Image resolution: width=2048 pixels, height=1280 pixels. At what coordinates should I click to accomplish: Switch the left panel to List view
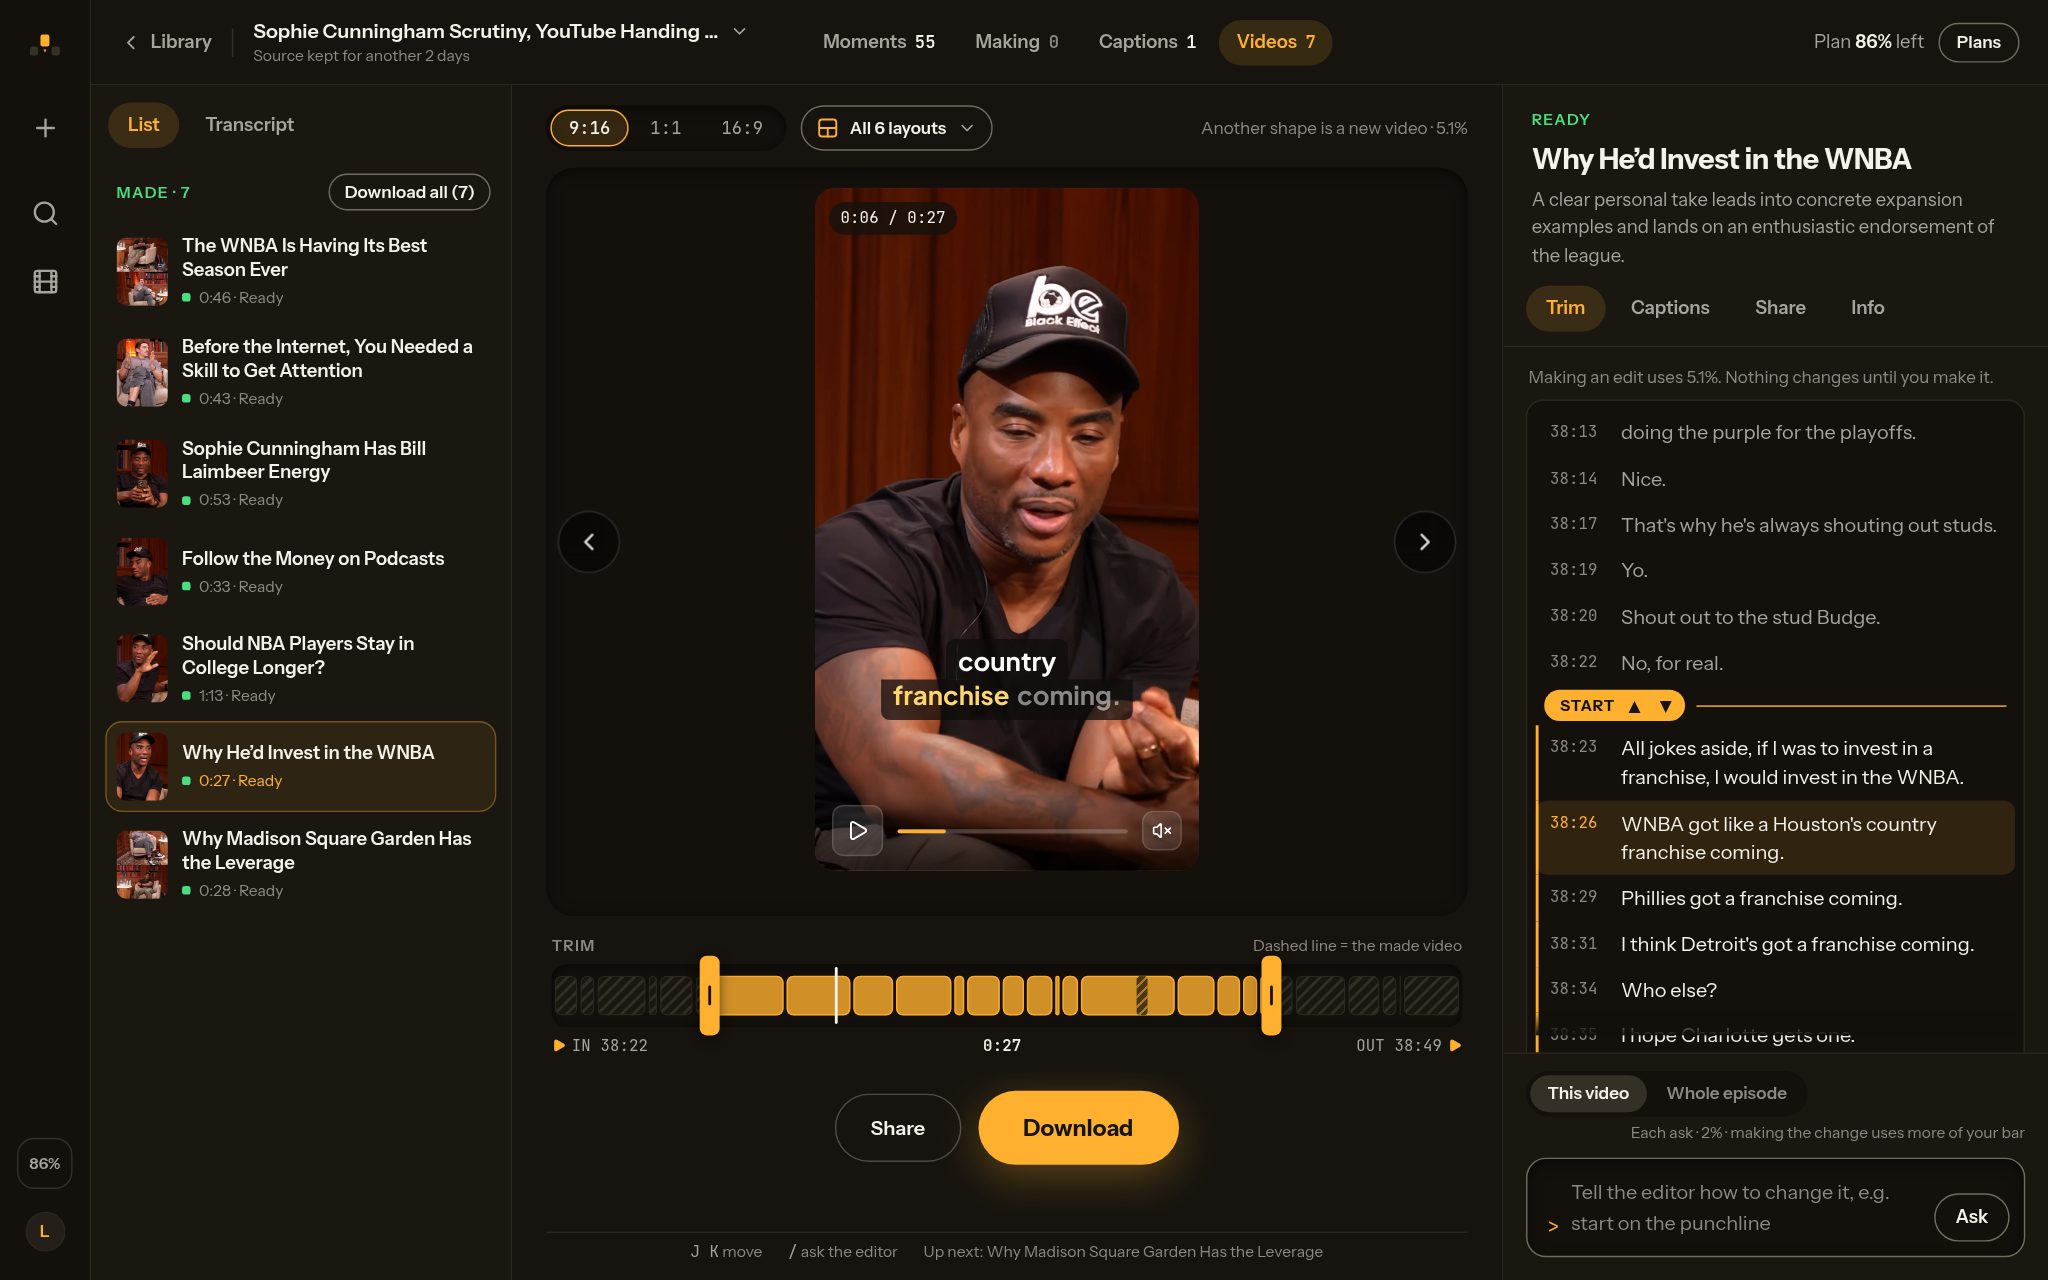[143, 125]
